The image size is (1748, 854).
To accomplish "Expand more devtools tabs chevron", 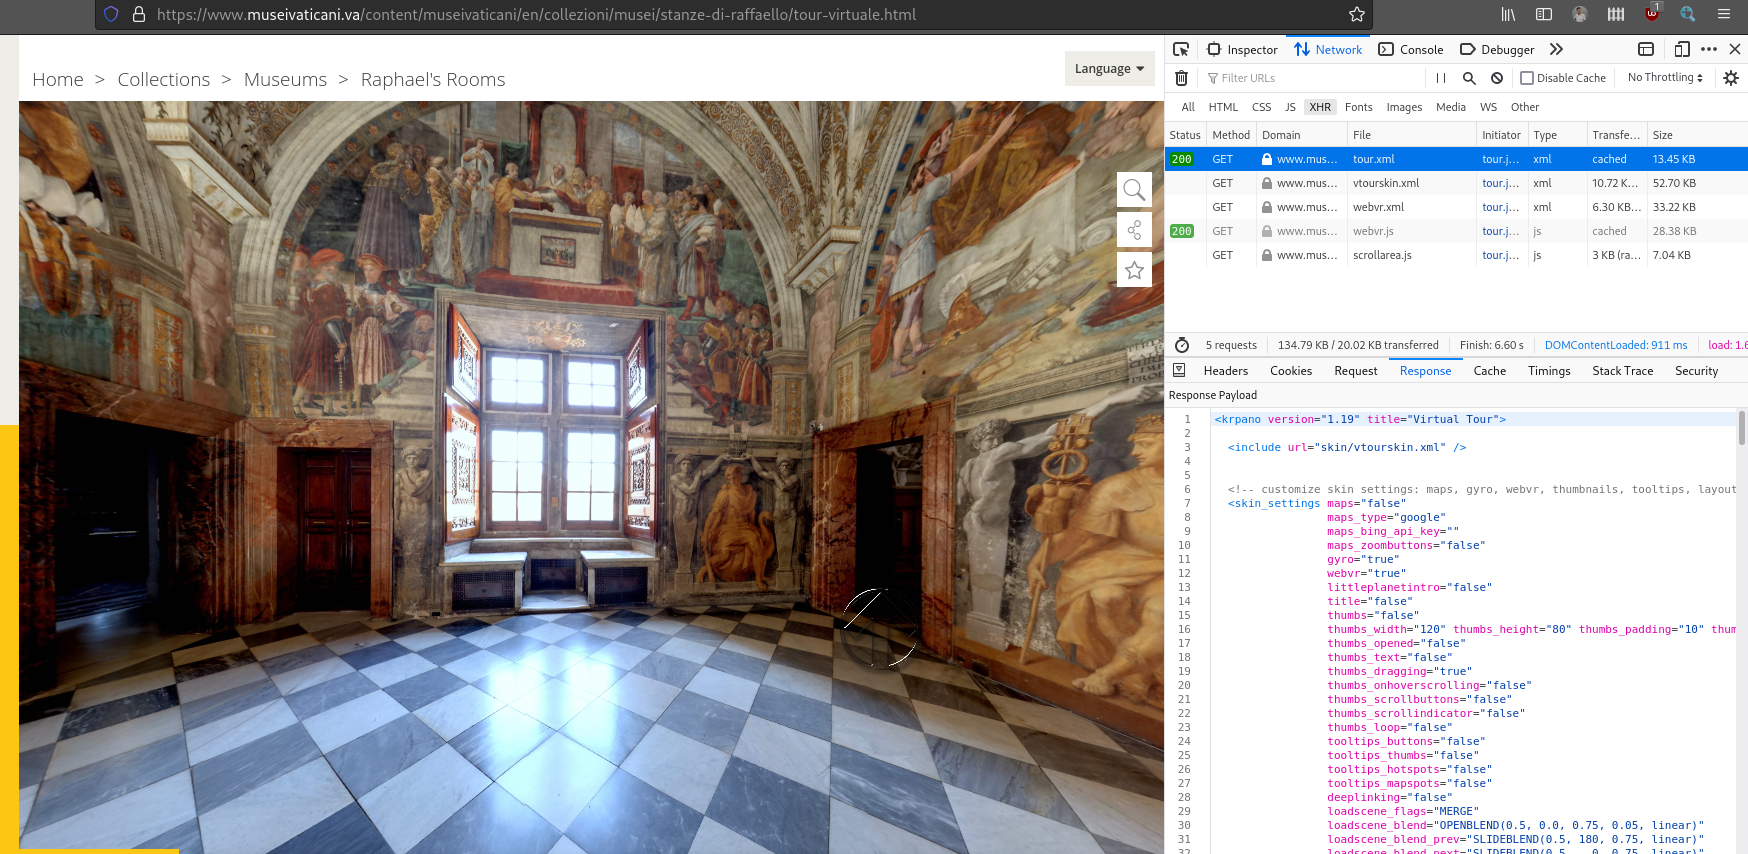I will pos(1556,49).
